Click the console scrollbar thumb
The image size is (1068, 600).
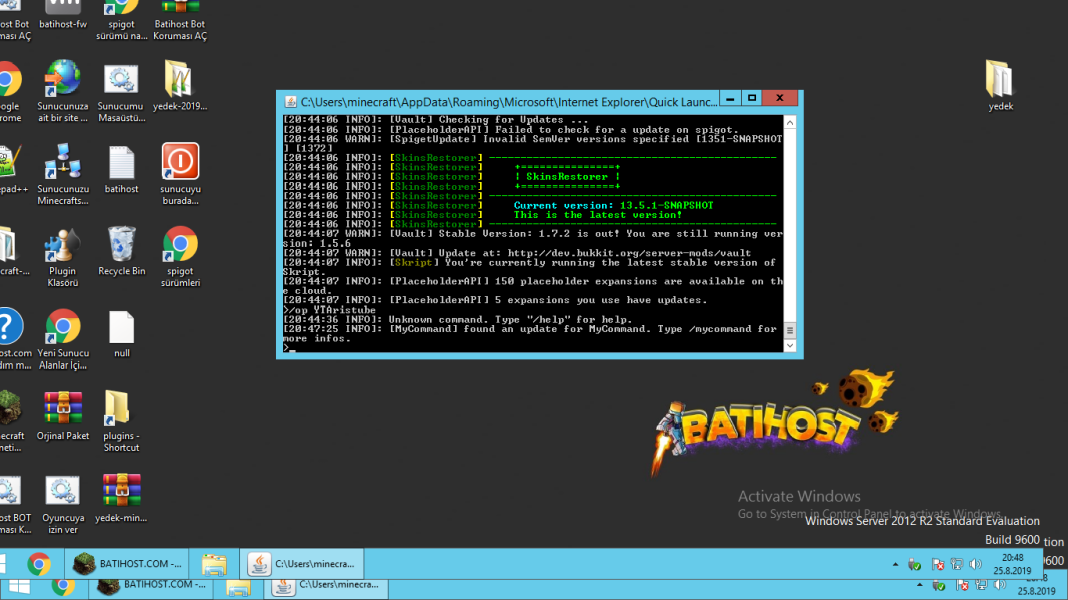789,330
